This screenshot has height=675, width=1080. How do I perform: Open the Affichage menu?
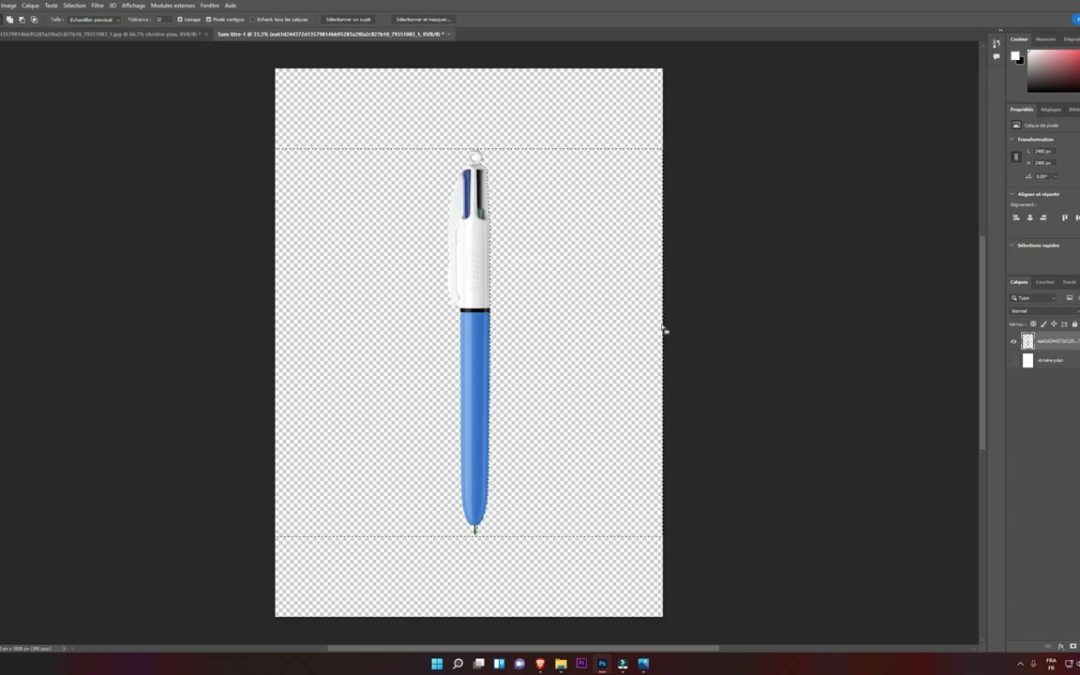point(133,6)
